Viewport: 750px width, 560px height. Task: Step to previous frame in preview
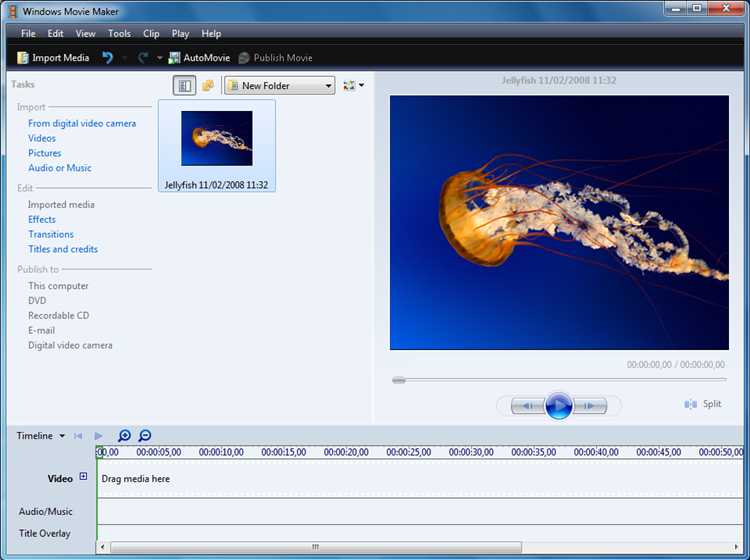(528, 406)
